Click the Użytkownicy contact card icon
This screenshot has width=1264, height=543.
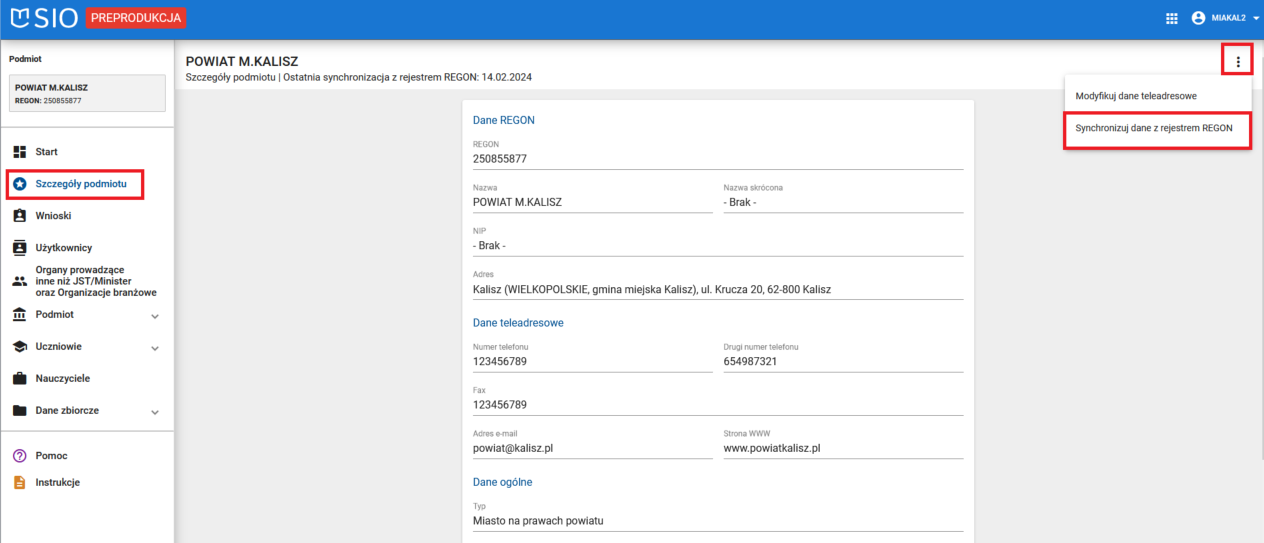click(x=19, y=248)
